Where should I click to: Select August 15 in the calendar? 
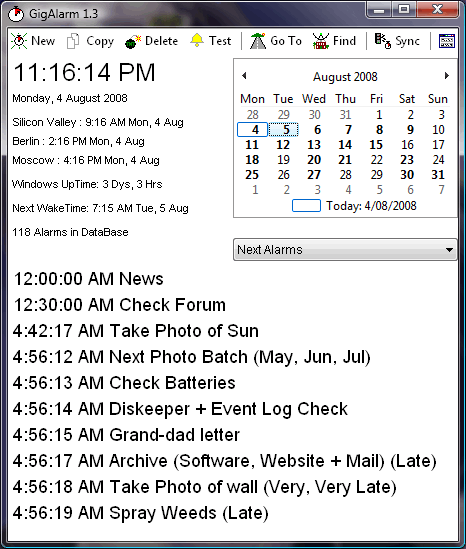[x=376, y=145]
